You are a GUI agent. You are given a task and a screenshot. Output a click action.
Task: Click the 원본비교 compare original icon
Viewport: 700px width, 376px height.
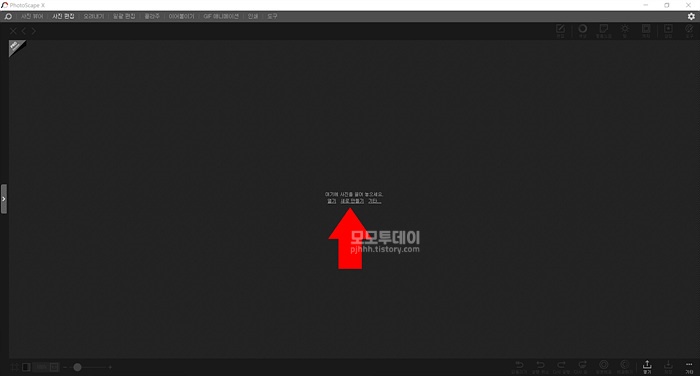click(604, 367)
